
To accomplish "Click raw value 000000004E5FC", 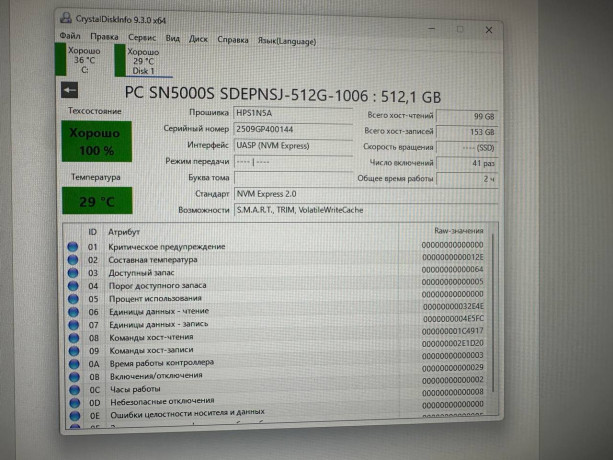I will click(453, 319).
